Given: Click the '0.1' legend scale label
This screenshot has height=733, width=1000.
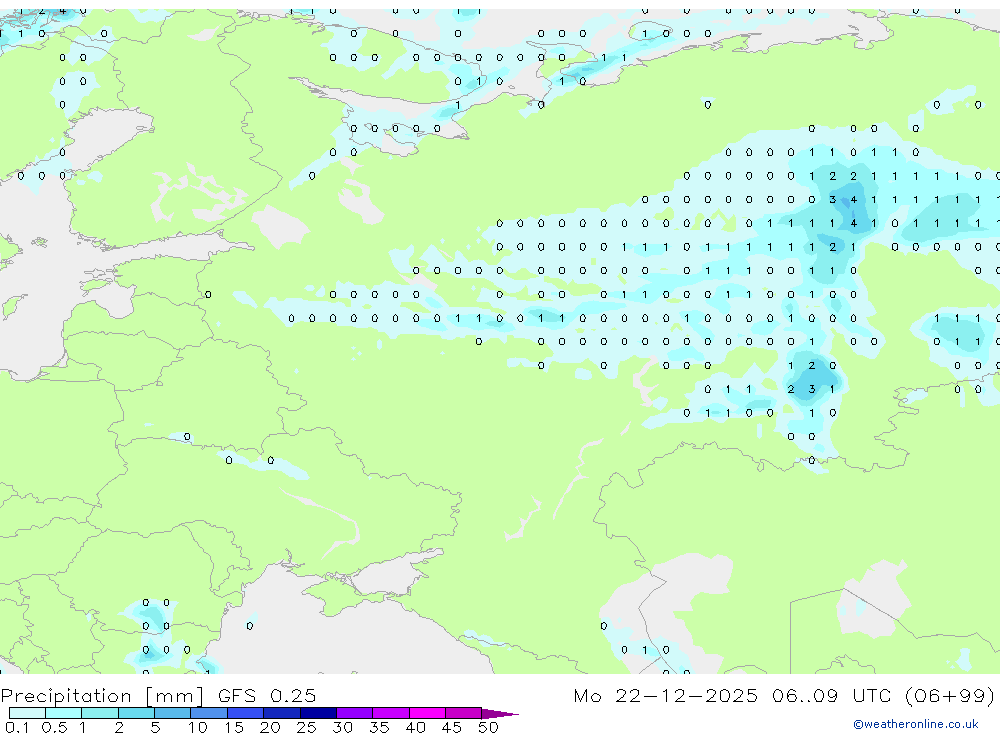Looking at the screenshot, I should pyautogui.click(x=17, y=727).
